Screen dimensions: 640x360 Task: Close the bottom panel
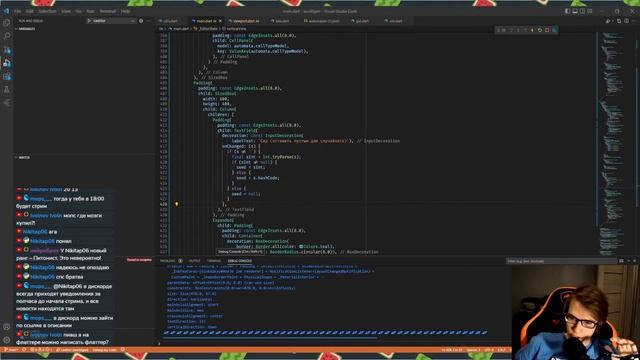634,261
